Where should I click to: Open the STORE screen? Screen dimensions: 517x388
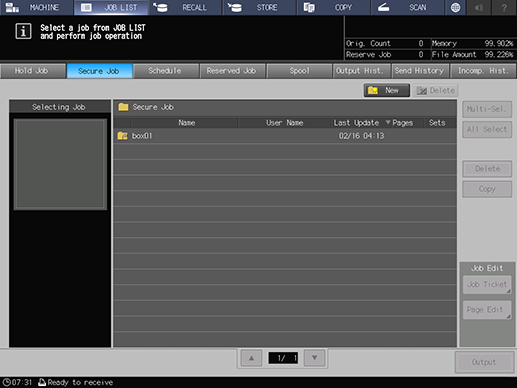[260, 7]
